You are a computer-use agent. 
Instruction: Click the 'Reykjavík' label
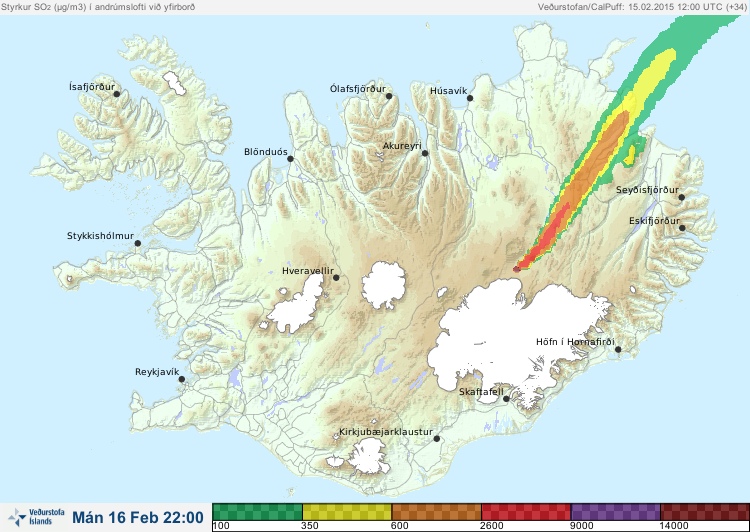pos(157,372)
